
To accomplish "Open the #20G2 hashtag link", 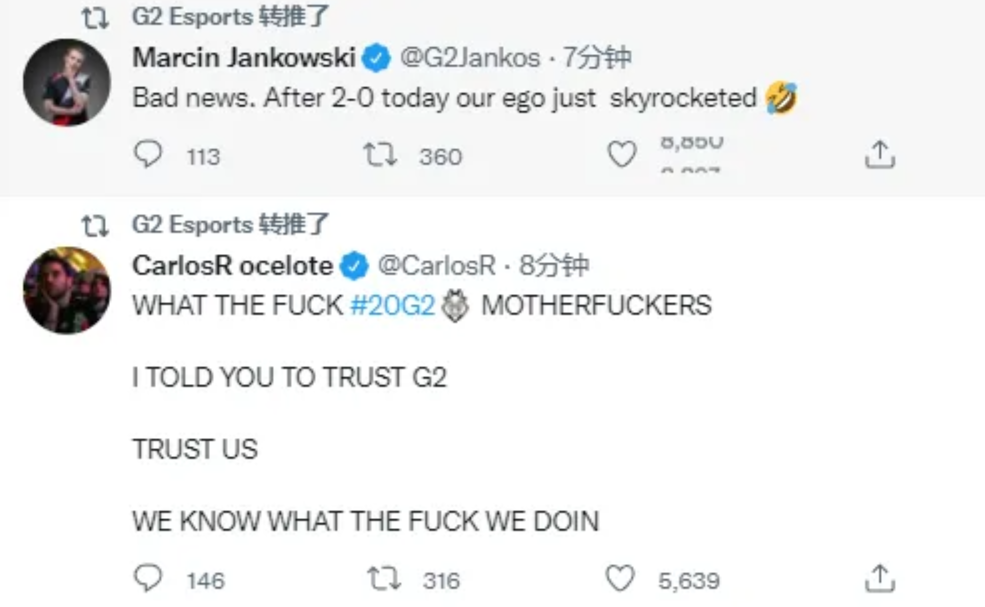I will point(393,305).
